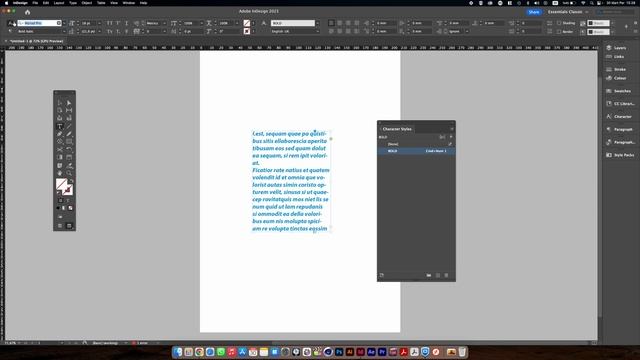640x360 pixels.
Task: Create new character style in panel
Action: click(x=438, y=276)
